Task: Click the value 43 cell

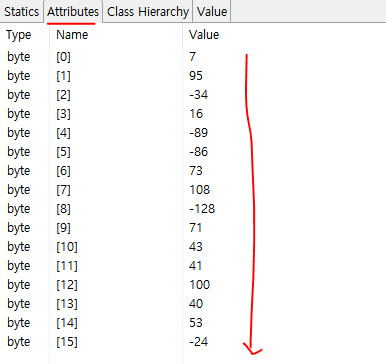Action: [196, 247]
